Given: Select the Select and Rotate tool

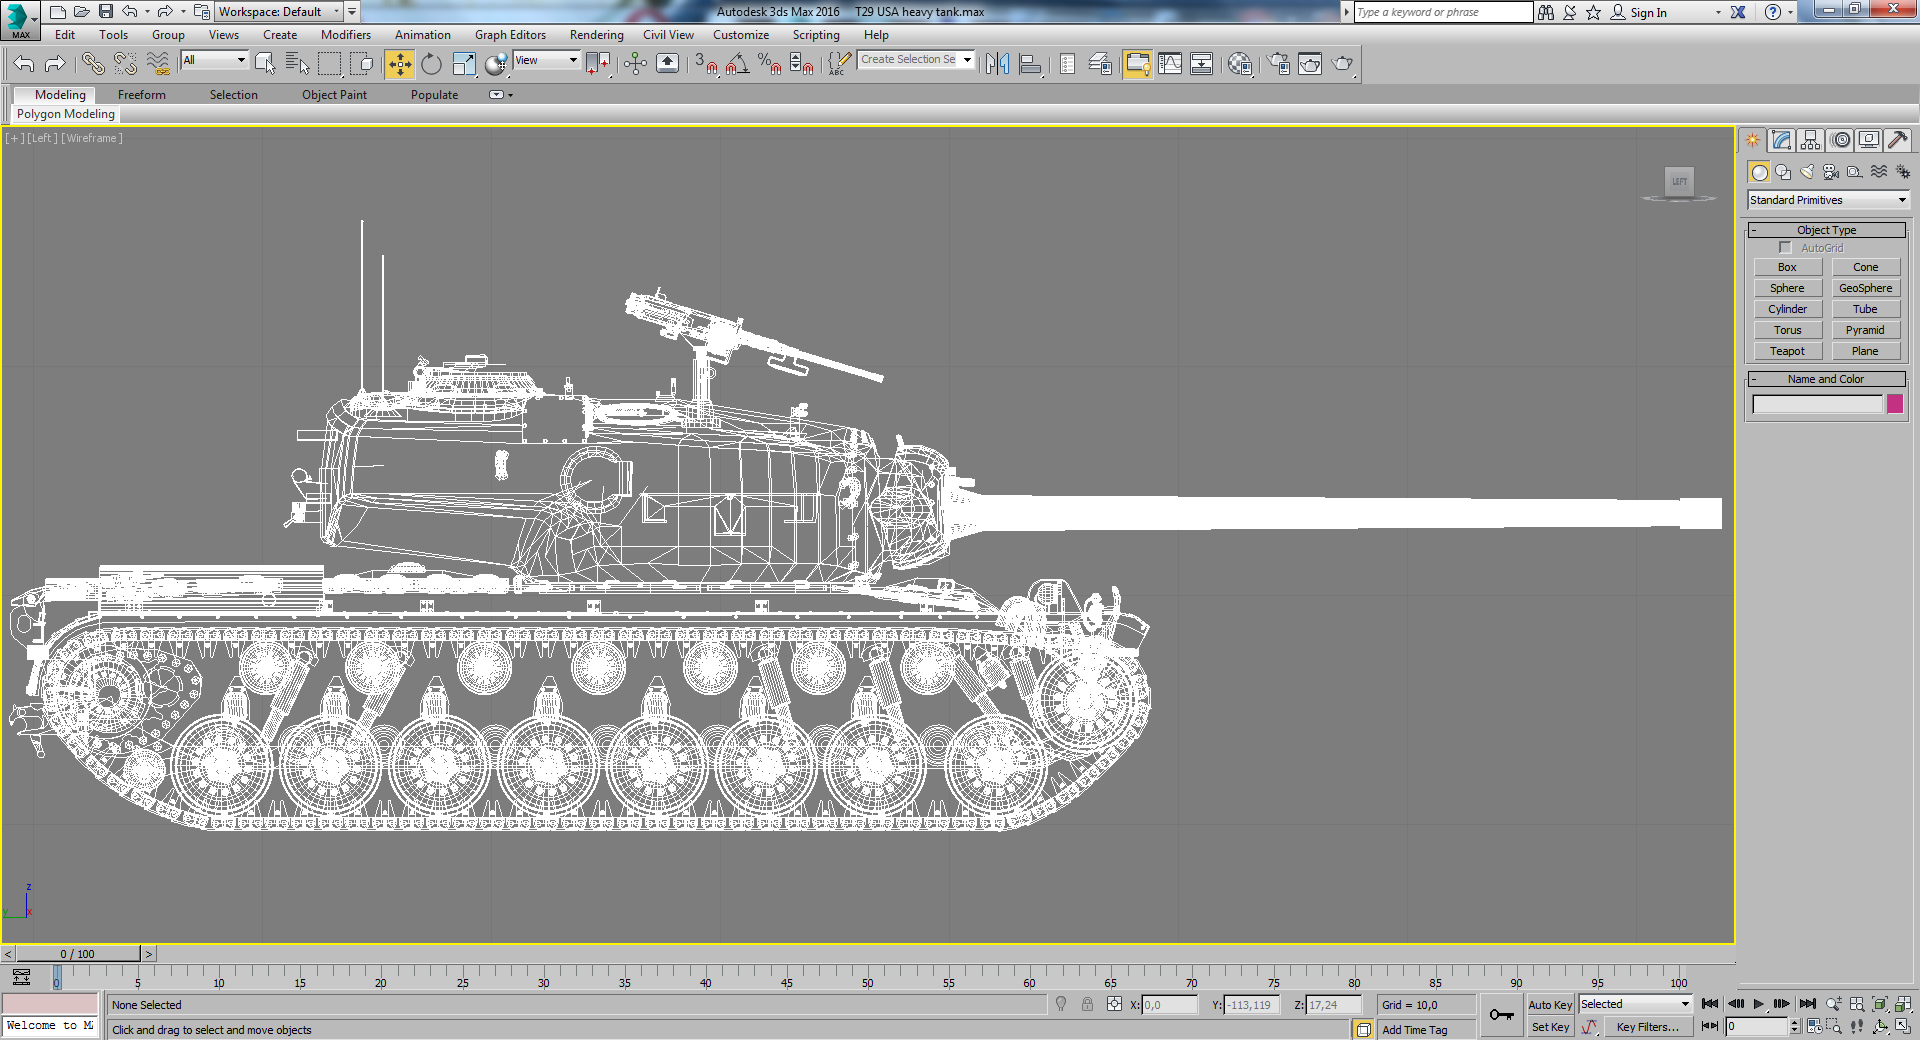Looking at the screenshot, I should [430, 63].
